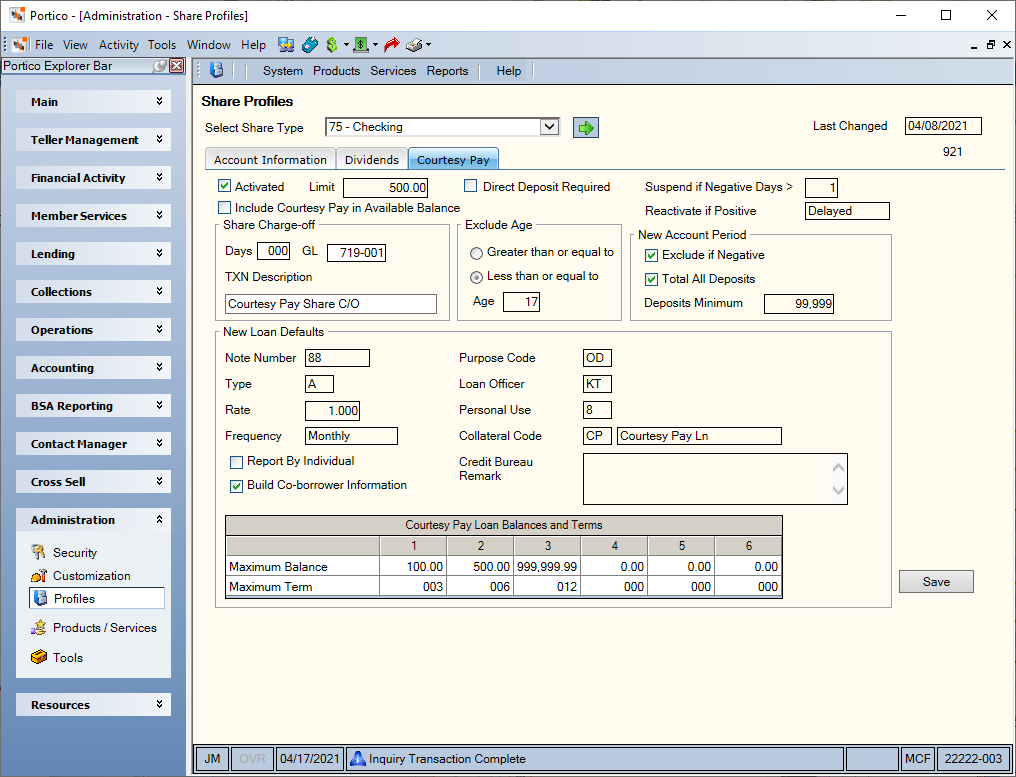This screenshot has height=777, width=1016.
Task: Click the Customization tools icon
Action: 39,575
